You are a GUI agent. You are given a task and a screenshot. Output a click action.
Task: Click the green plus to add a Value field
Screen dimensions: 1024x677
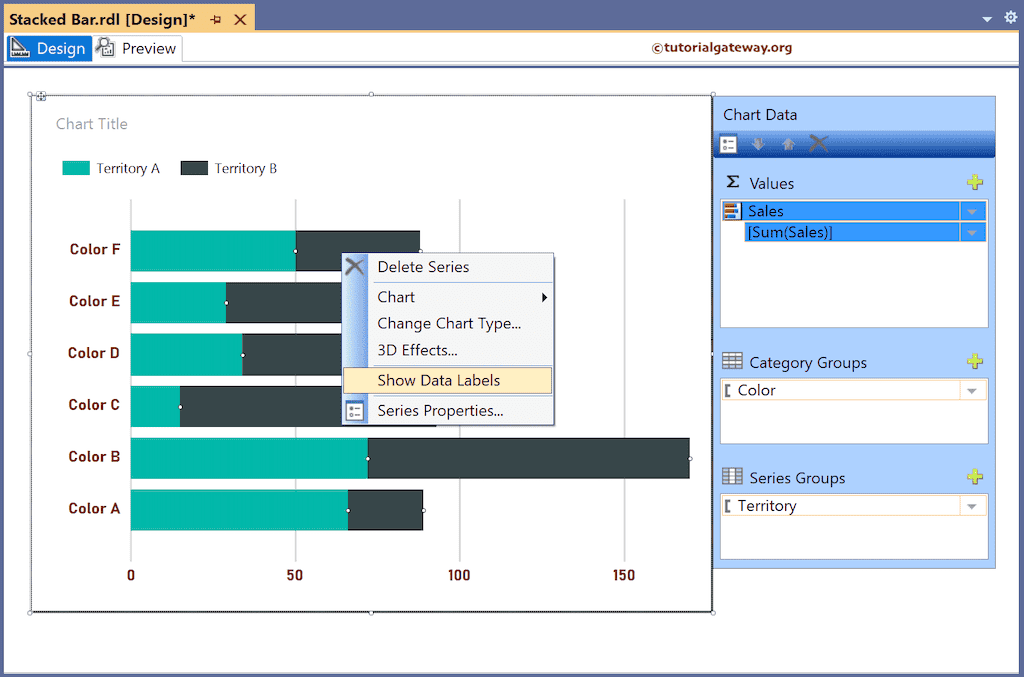[x=975, y=182]
